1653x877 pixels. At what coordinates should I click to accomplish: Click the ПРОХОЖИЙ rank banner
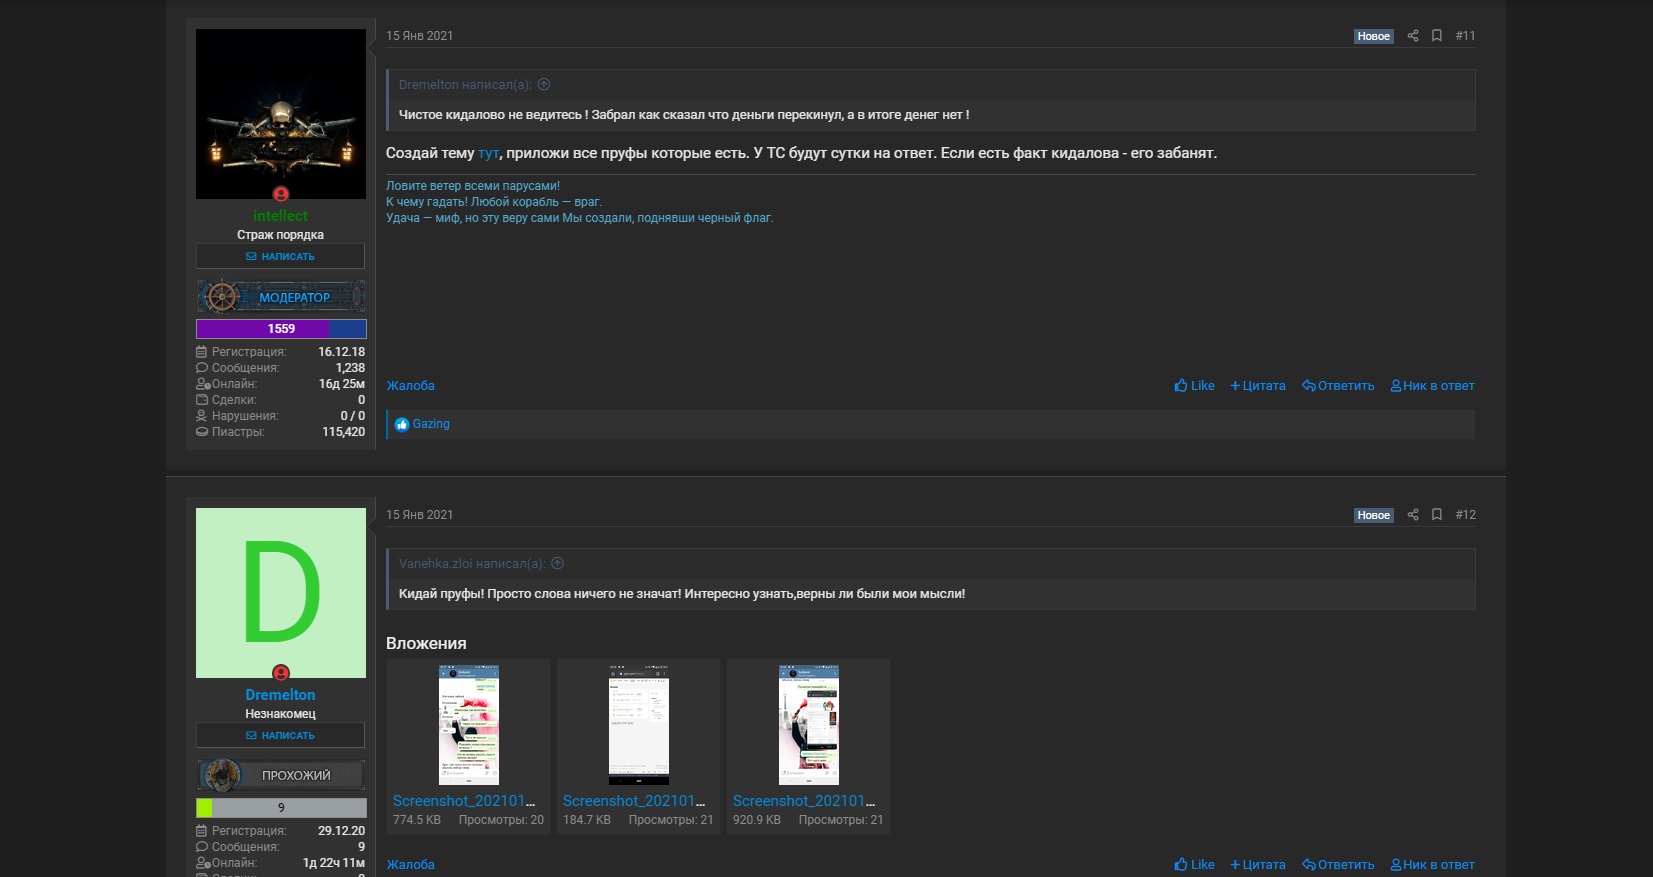tap(281, 775)
